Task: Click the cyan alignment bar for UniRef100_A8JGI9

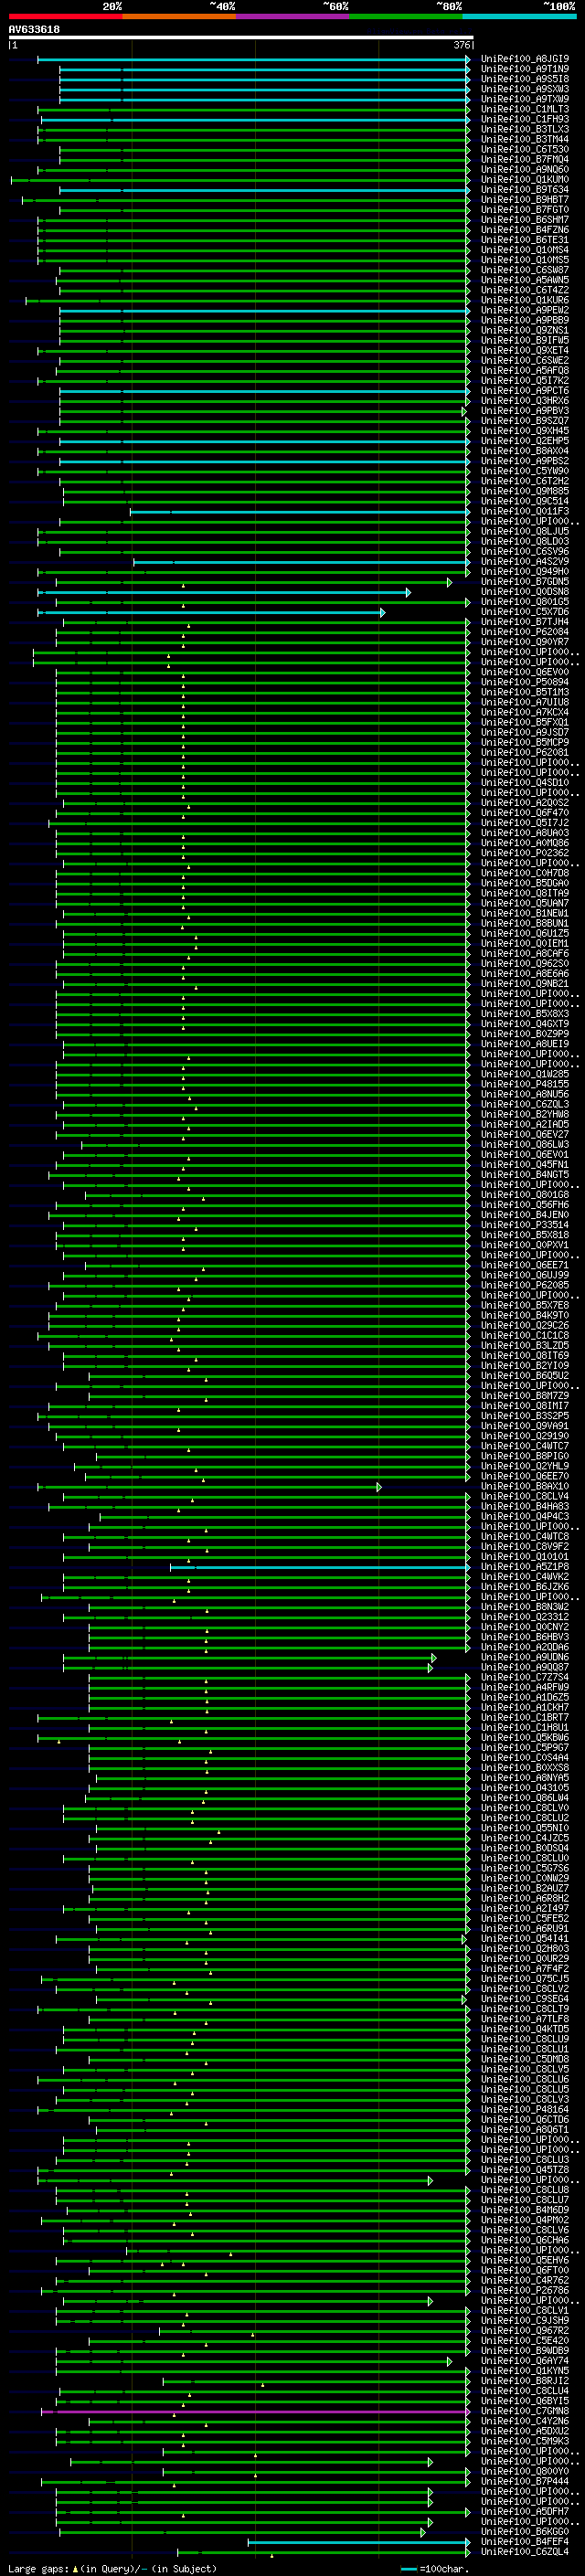Action: [254, 59]
